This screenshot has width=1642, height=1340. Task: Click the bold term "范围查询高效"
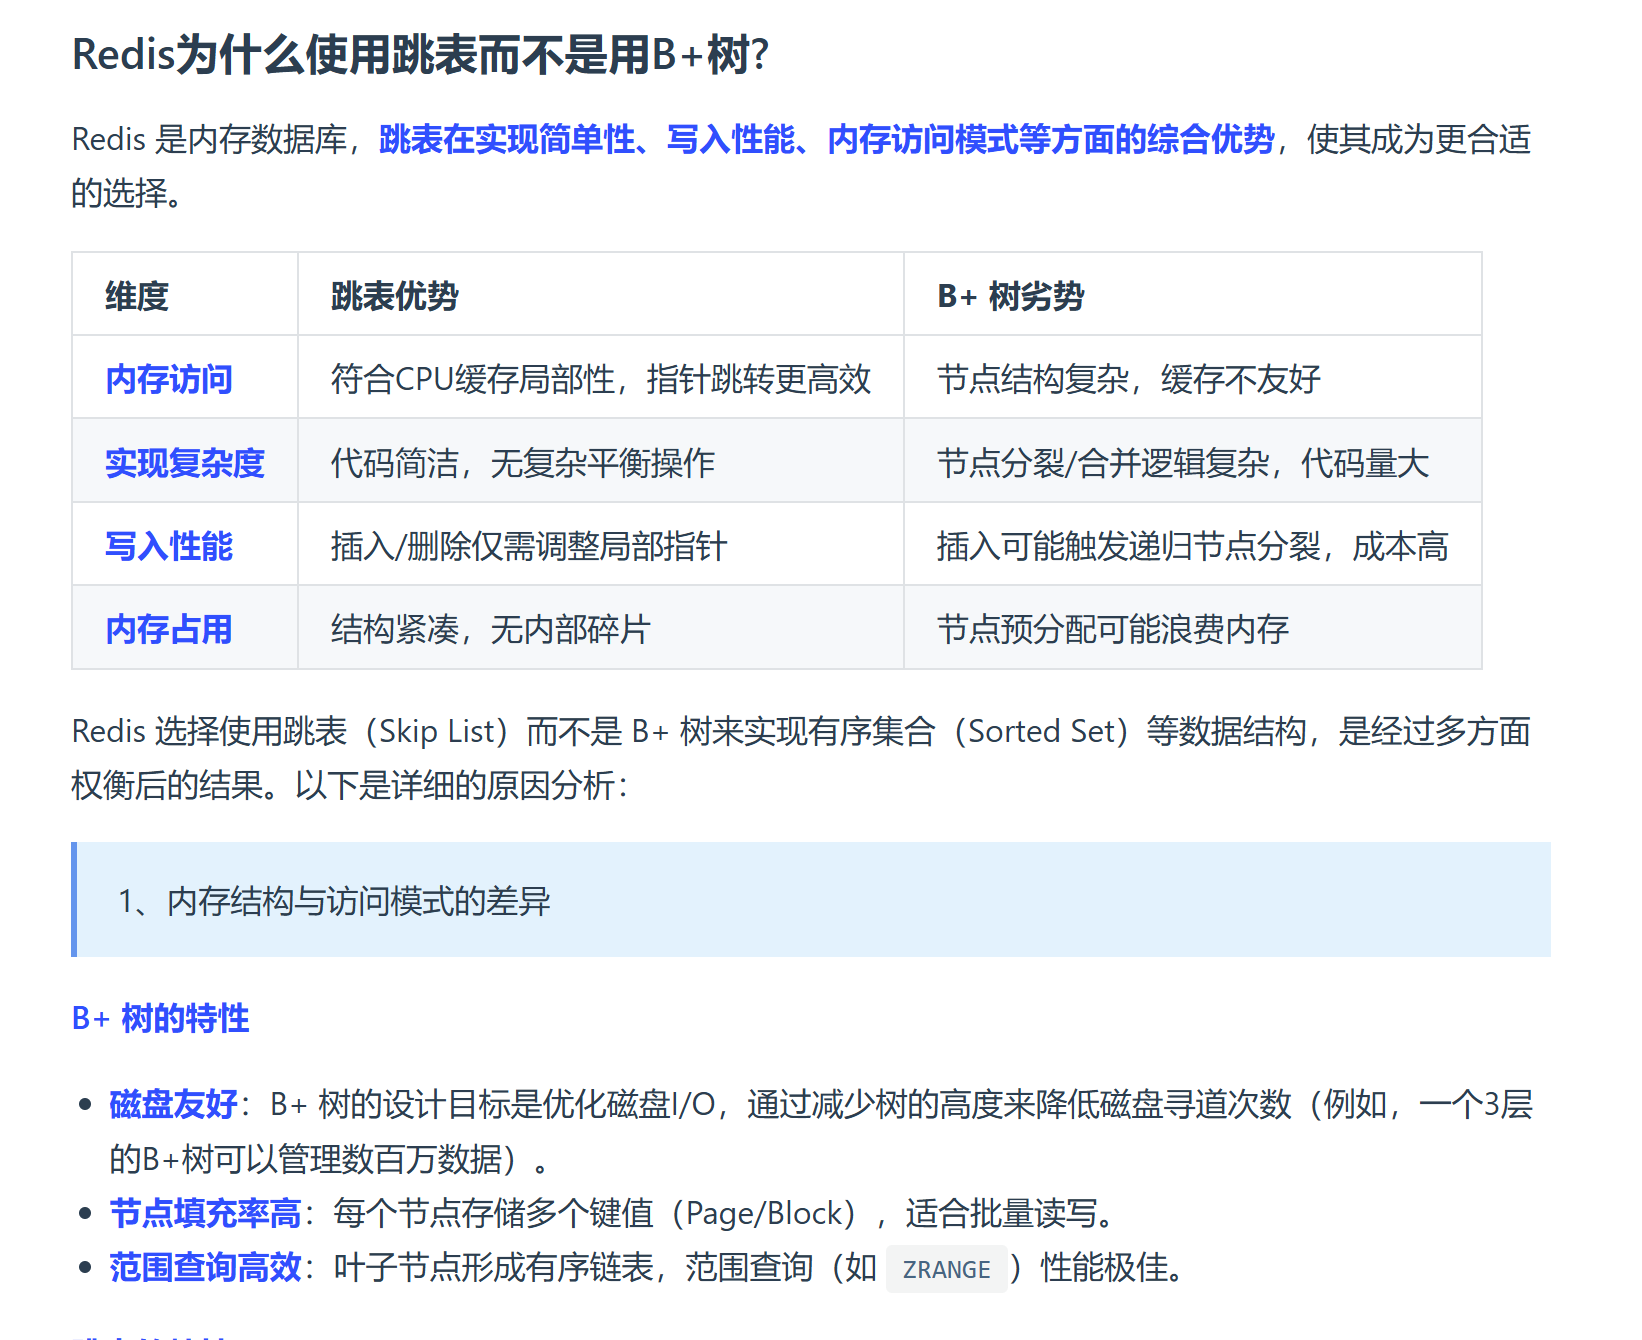coord(205,1267)
